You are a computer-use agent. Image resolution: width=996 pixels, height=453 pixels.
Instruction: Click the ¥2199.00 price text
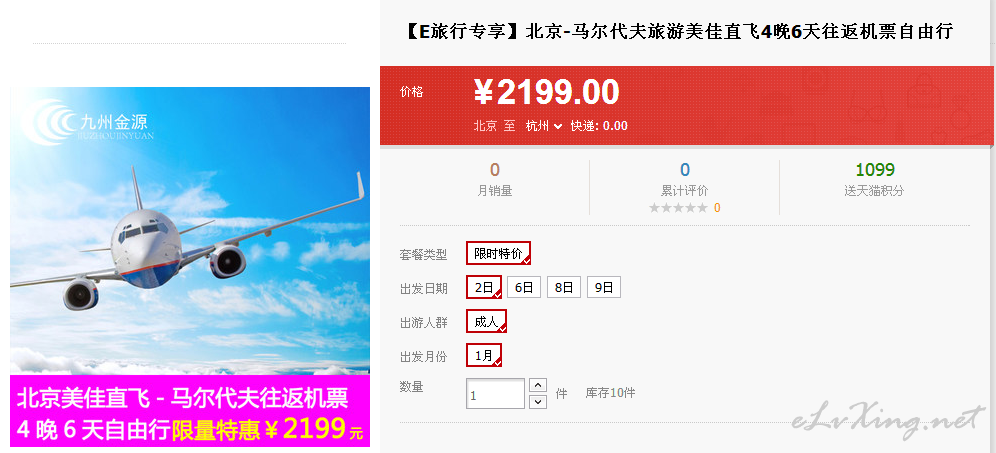pyautogui.click(x=546, y=93)
